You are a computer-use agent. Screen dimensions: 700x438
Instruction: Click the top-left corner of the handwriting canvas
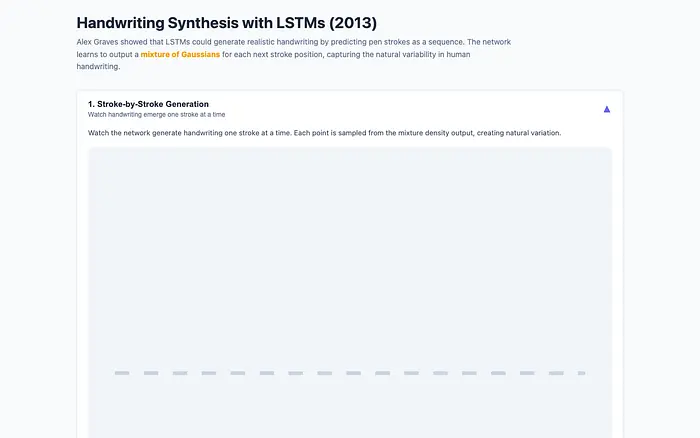93,151
